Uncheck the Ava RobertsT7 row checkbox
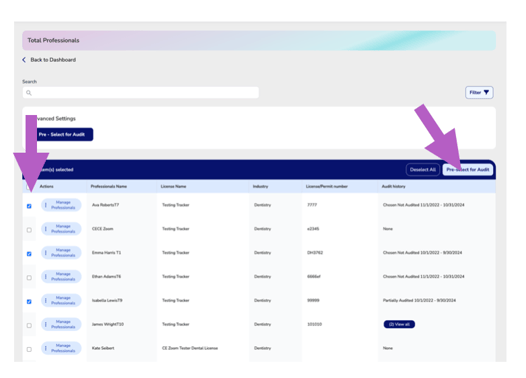526x378 pixels. [x=29, y=206]
